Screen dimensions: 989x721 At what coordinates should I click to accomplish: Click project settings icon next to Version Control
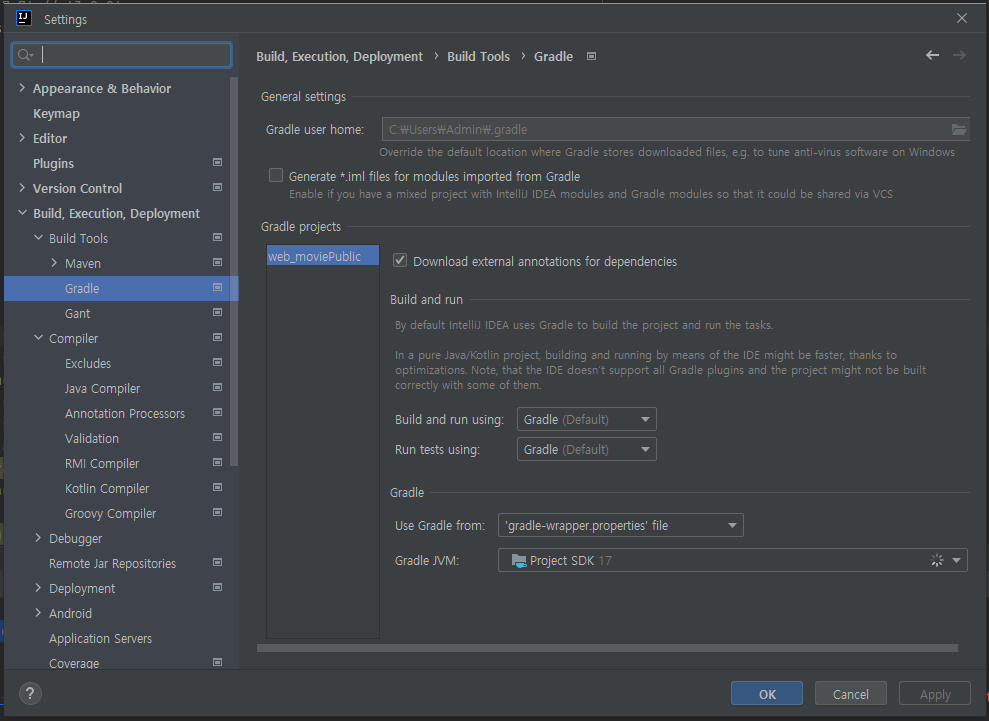(x=218, y=187)
